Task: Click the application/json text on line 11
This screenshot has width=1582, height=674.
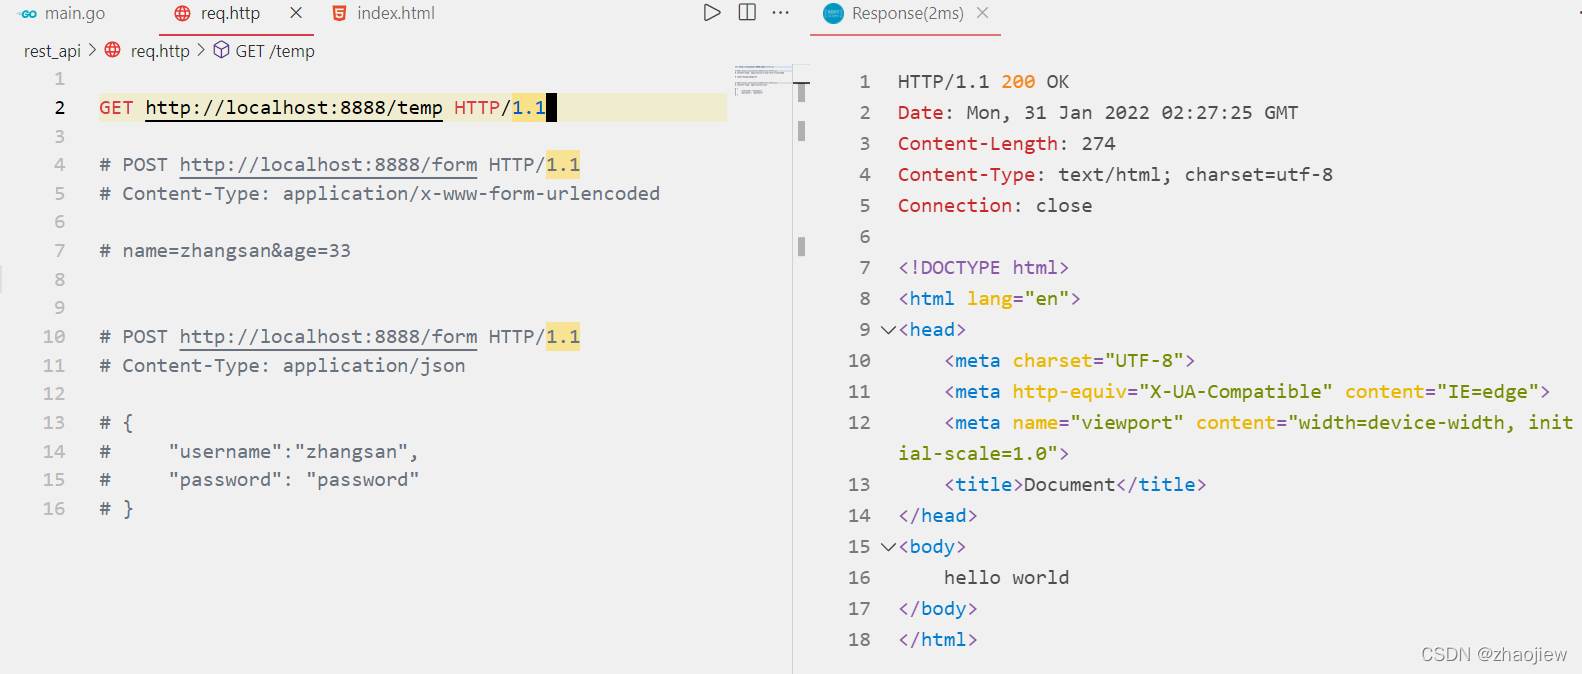Action: click(374, 366)
